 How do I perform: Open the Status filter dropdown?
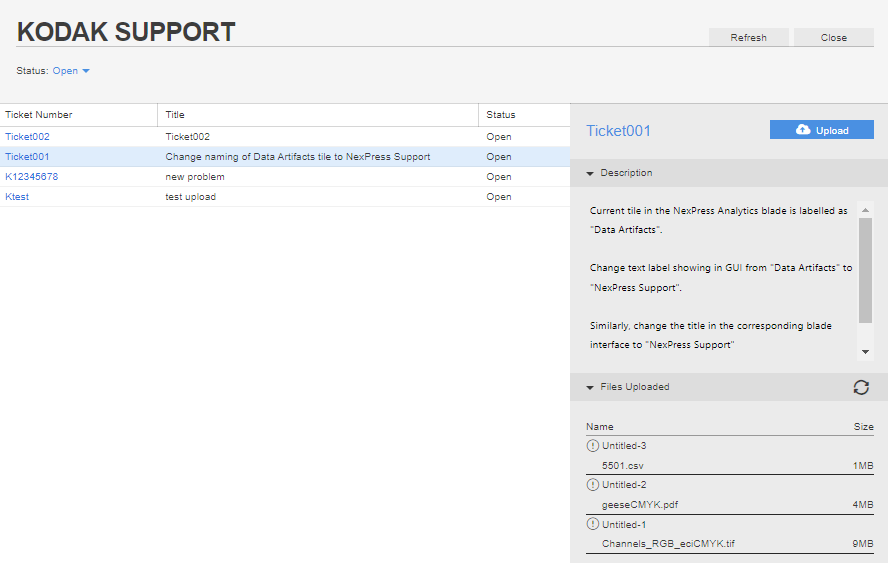[x=71, y=71]
